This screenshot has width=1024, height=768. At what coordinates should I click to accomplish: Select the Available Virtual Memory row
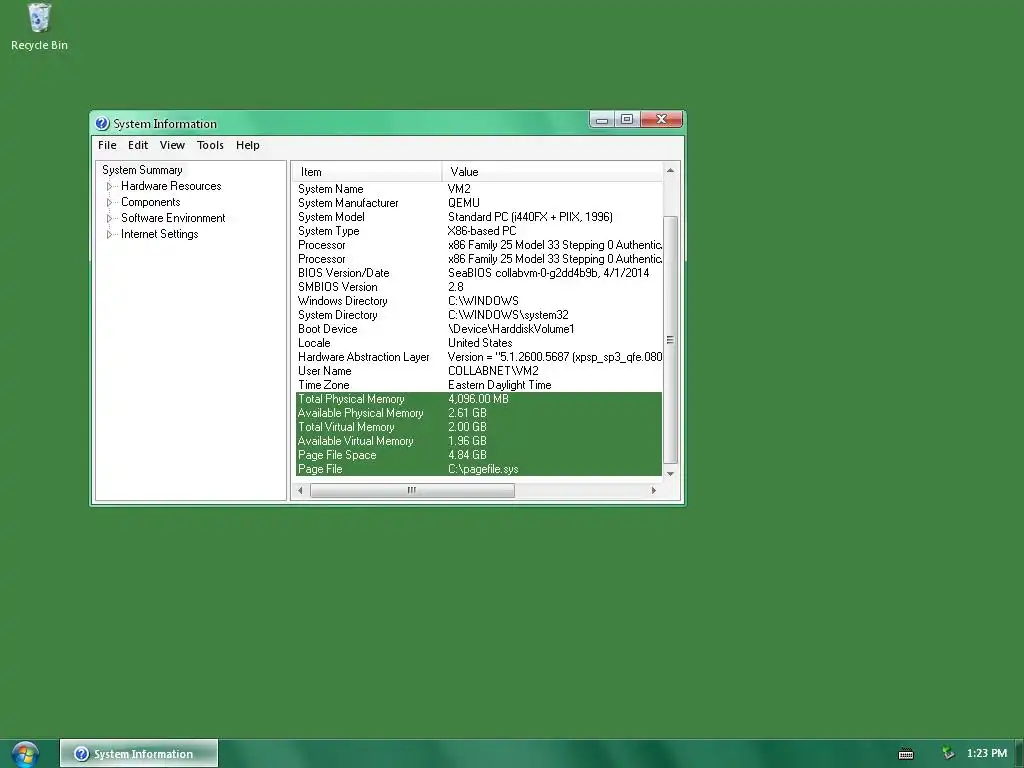pyautogui.click(x=478, y=441)
